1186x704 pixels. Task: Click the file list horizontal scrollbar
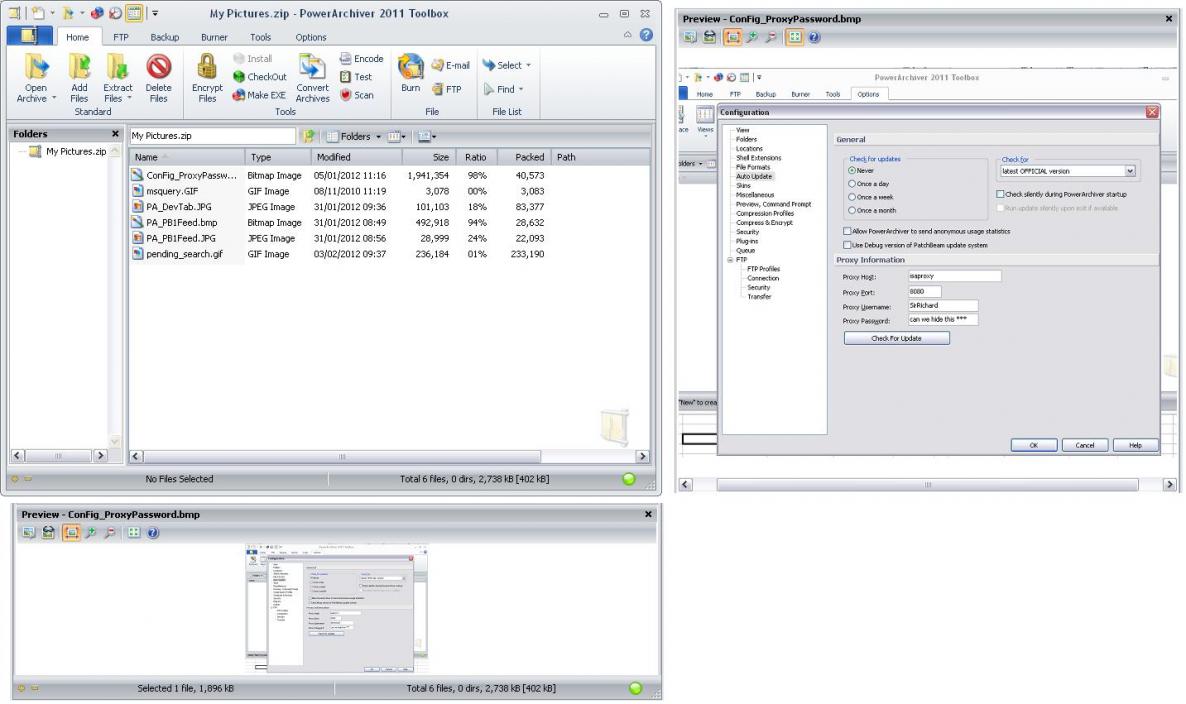pyautogui.click(x=342, y=457)
